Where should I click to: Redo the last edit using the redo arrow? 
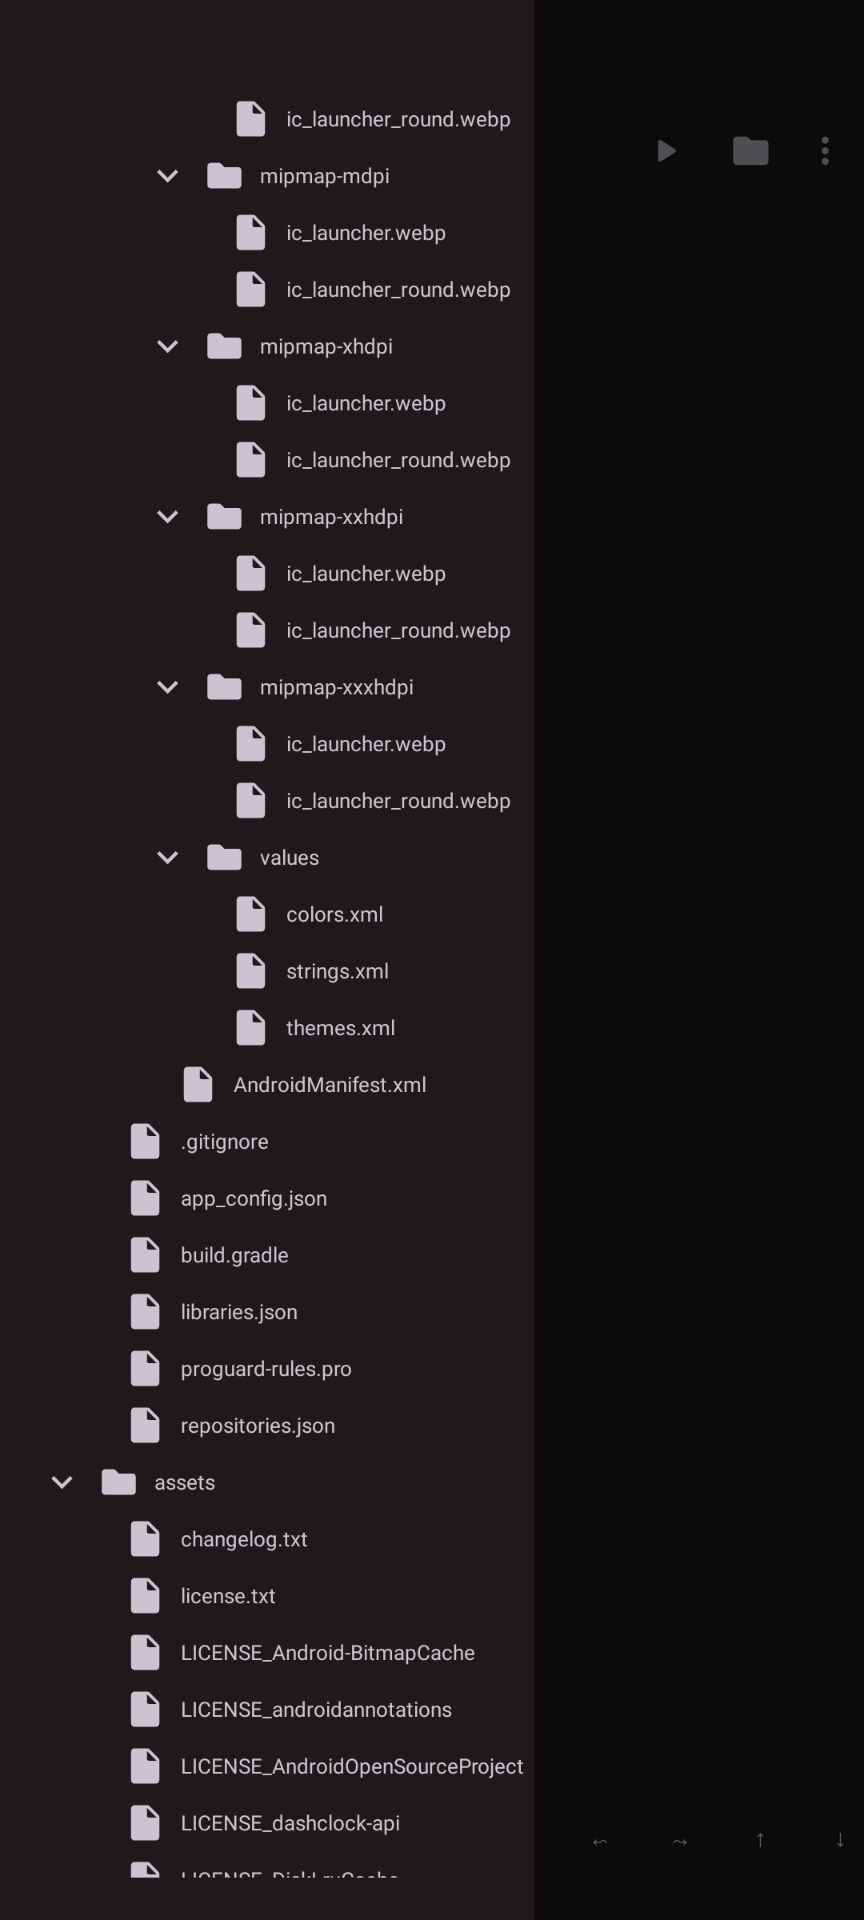[x=679, y=1841]
